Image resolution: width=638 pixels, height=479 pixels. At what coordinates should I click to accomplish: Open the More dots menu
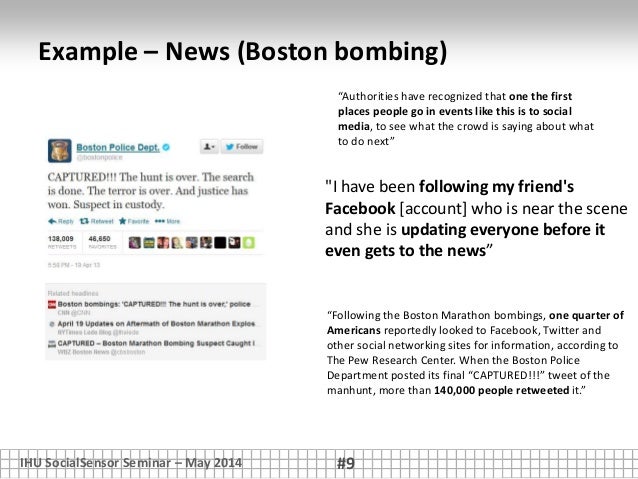167,221
